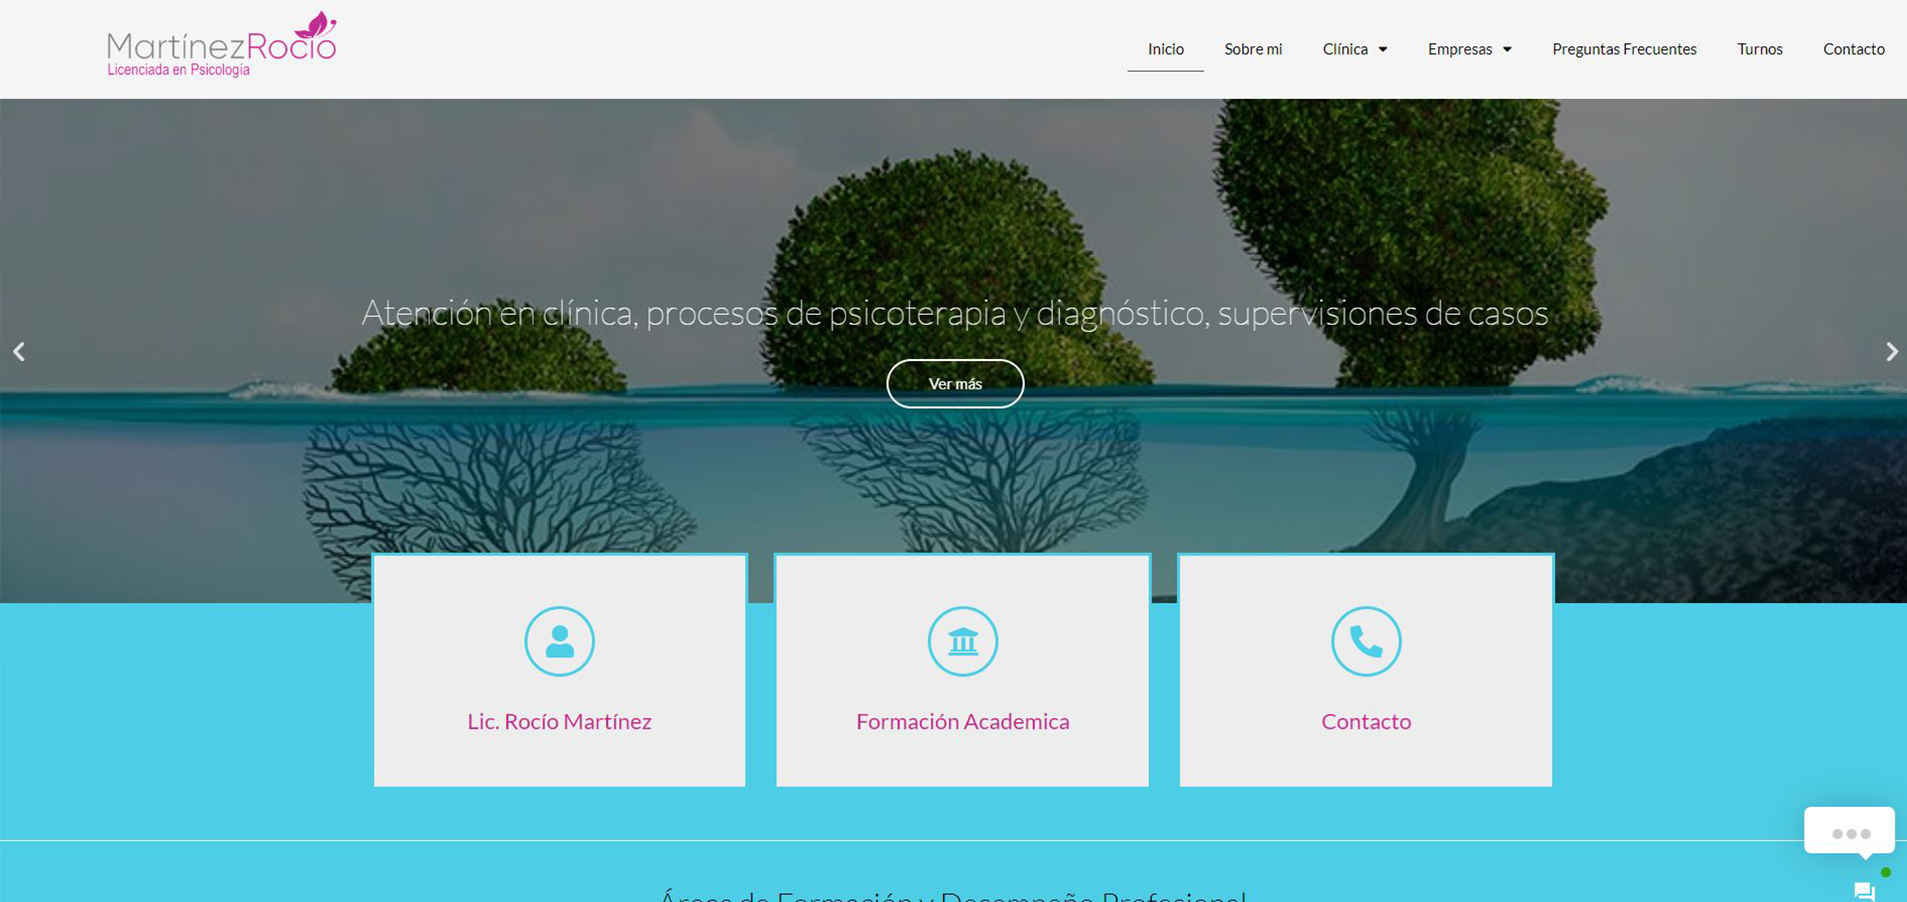Expand the Empresas dropdown menu
The width and height of the screenshot is (1907, 902).
[1468, 49]
